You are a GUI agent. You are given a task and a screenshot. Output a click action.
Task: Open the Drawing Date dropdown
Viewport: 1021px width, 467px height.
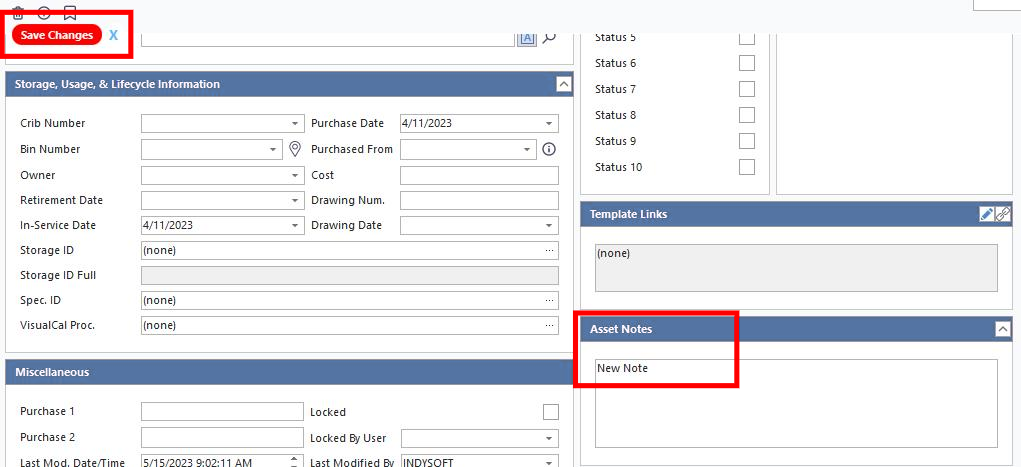point(550,225)
